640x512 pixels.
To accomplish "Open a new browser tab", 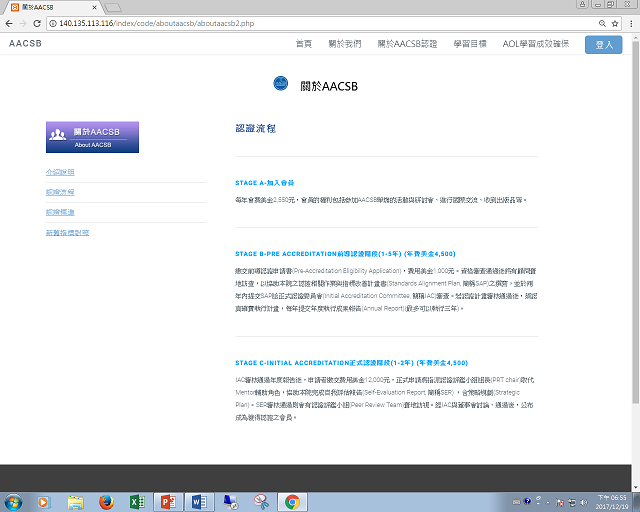I will [x=113, y=8].
